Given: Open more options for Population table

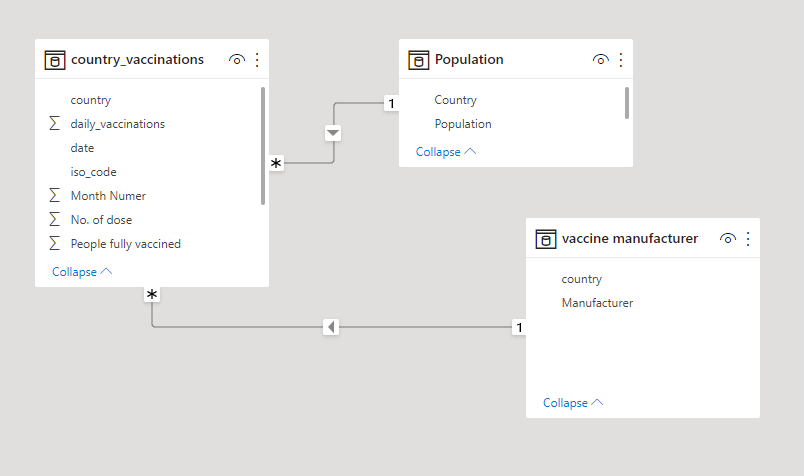Looking at the screenshot, I should pyautogui.click(x=621, y=60).
